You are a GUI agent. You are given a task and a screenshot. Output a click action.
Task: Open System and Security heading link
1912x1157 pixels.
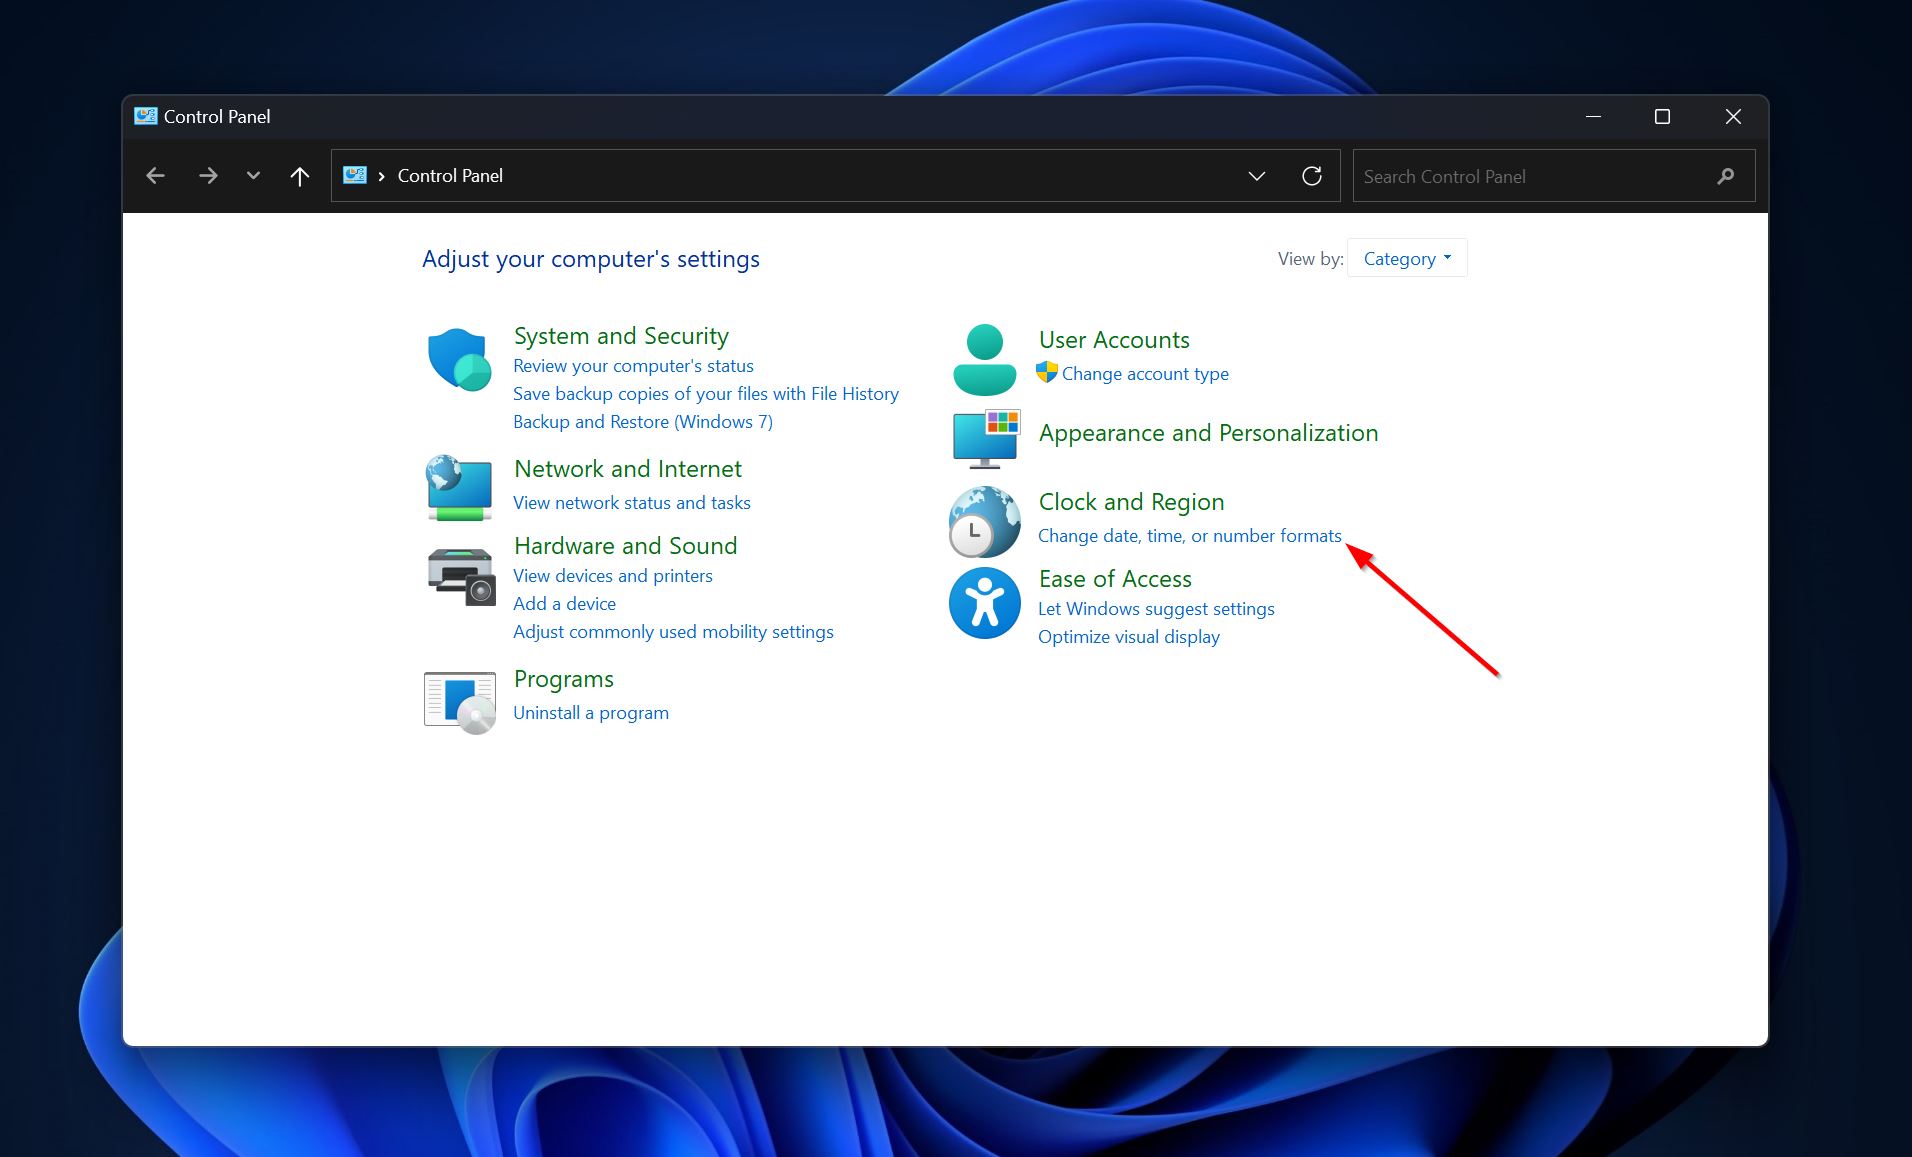point(621,336)
